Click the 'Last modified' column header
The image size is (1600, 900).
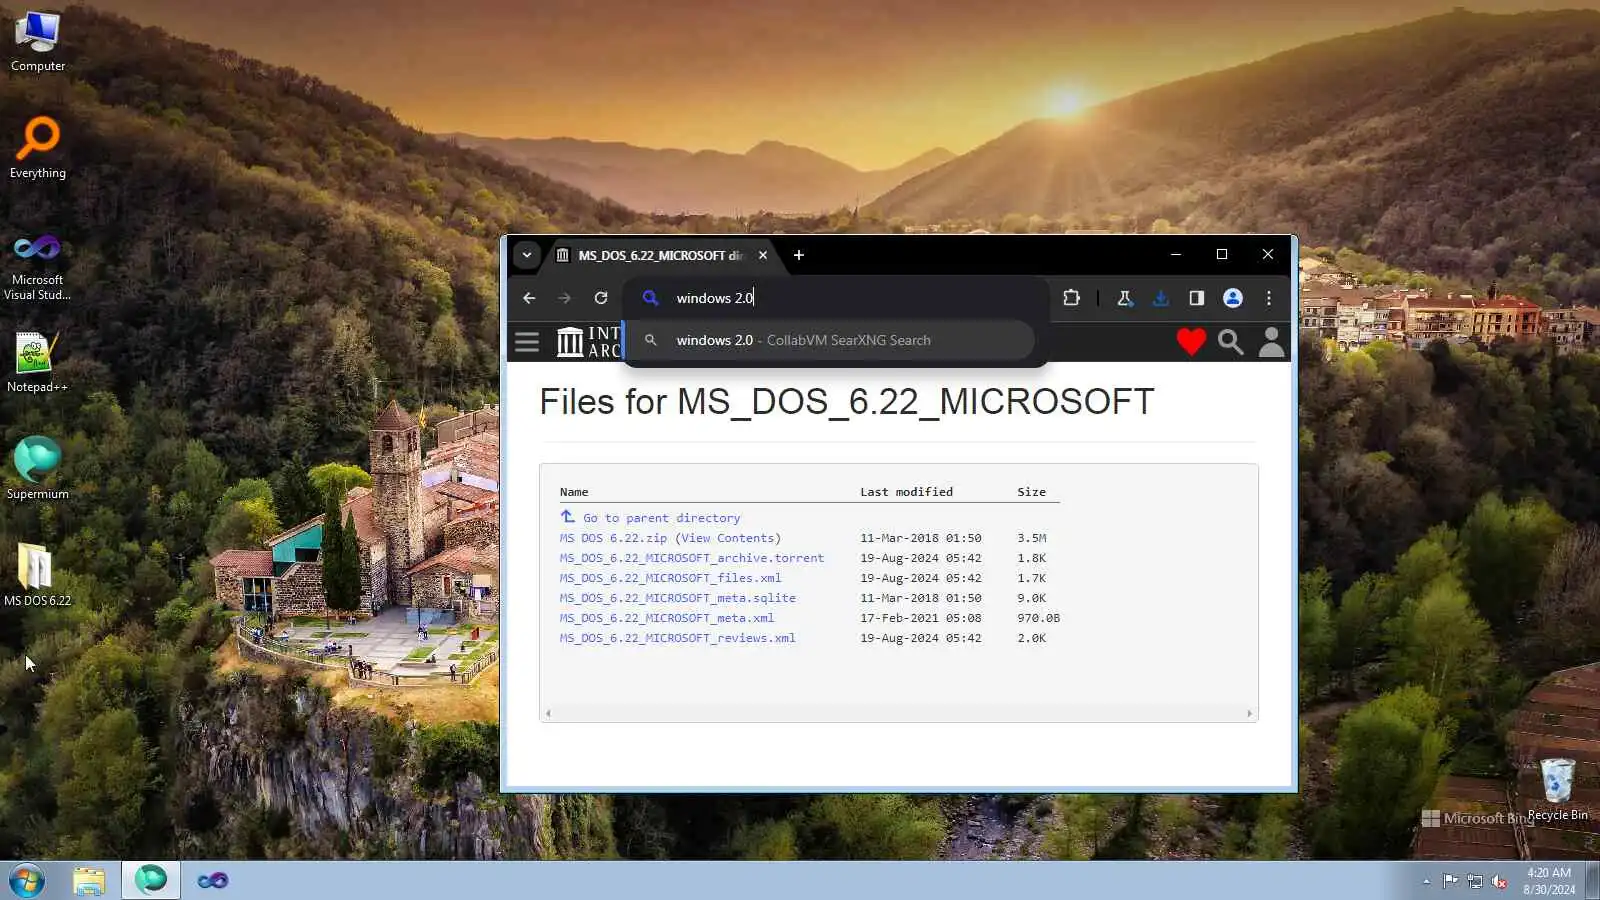tap(907, 492)
